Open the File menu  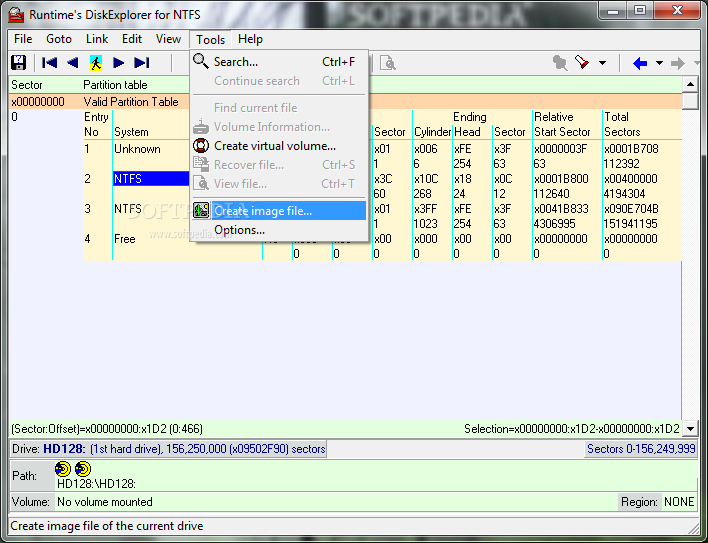(23, 39)
